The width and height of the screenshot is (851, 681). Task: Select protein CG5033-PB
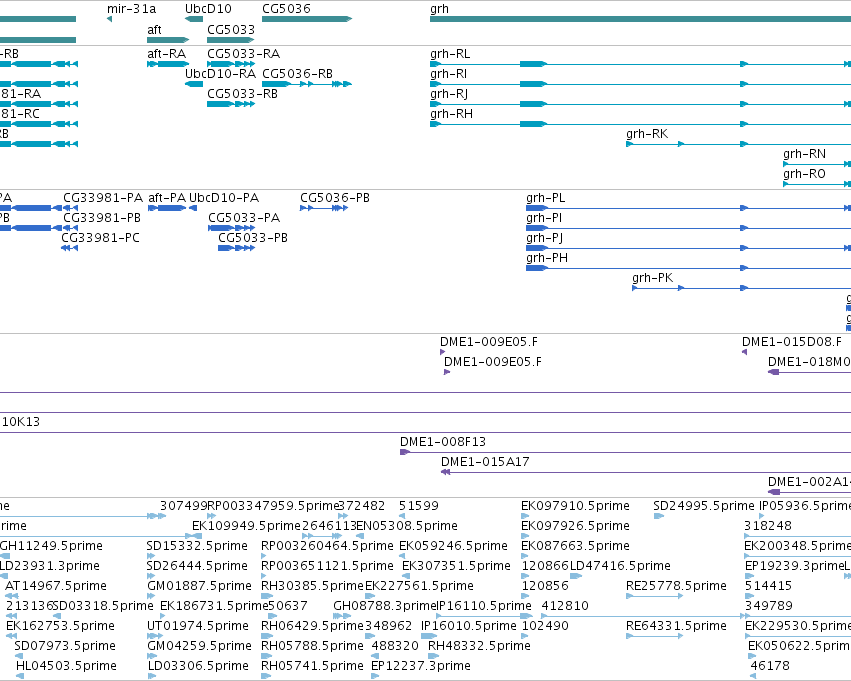tap(253, 238)
